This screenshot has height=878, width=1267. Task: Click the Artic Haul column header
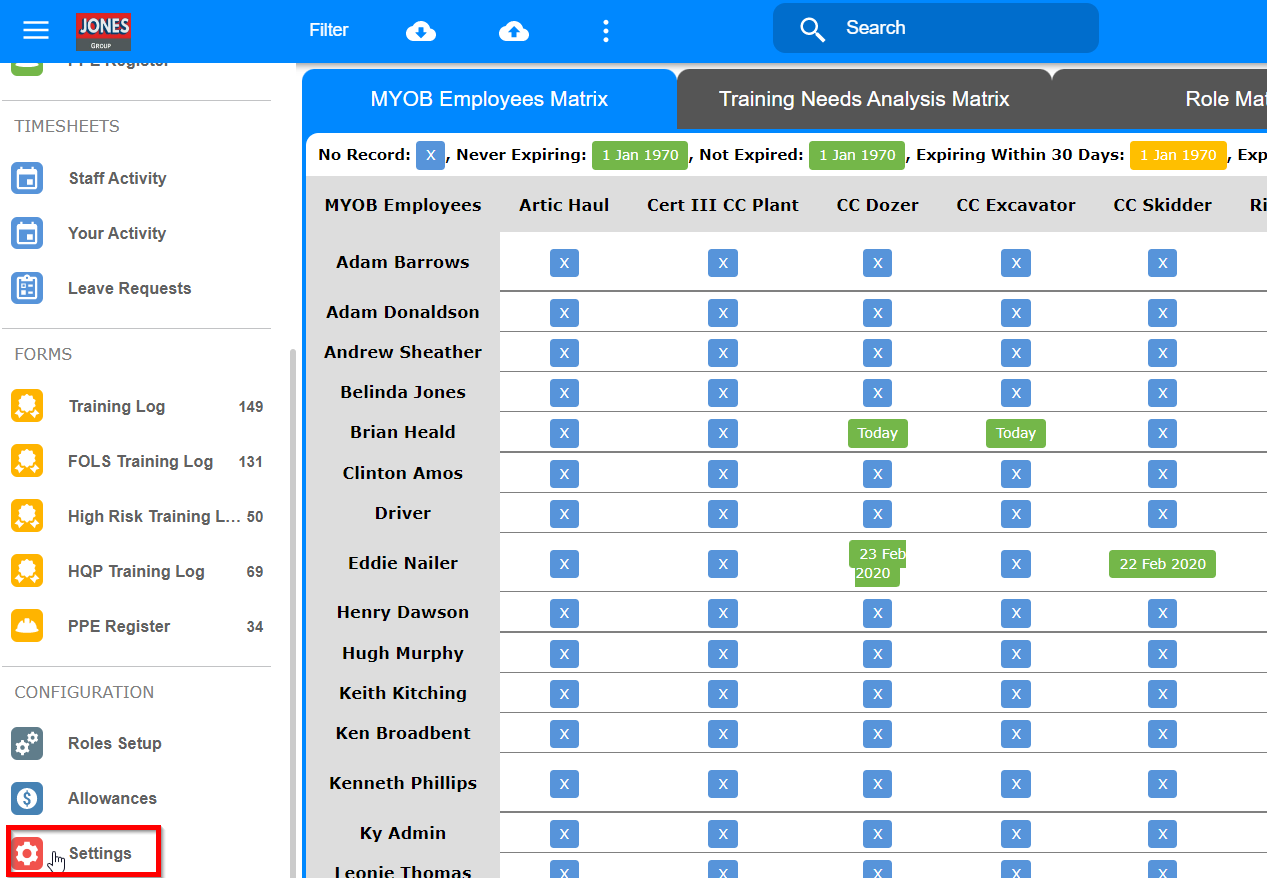pos(564,205)
